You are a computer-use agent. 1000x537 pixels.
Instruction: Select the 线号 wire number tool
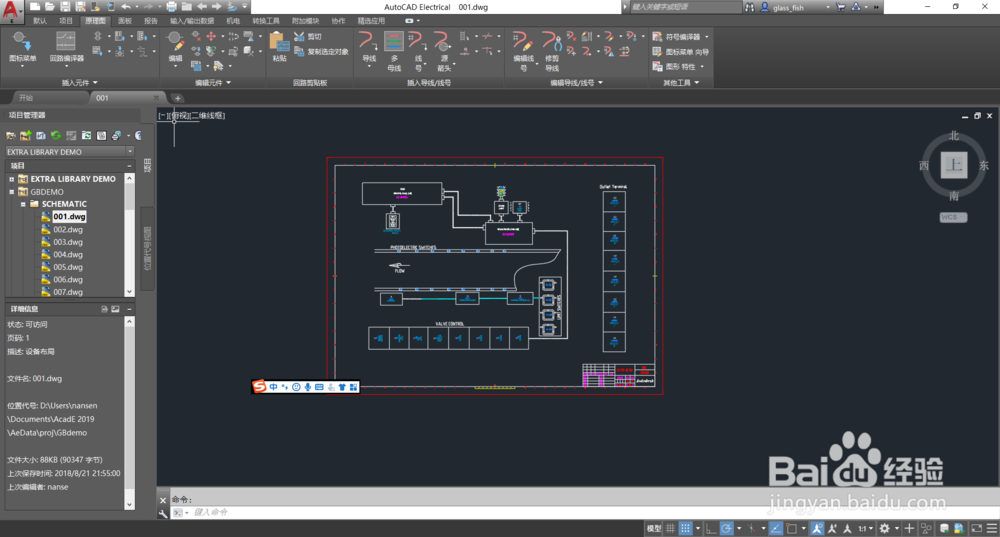418,51
